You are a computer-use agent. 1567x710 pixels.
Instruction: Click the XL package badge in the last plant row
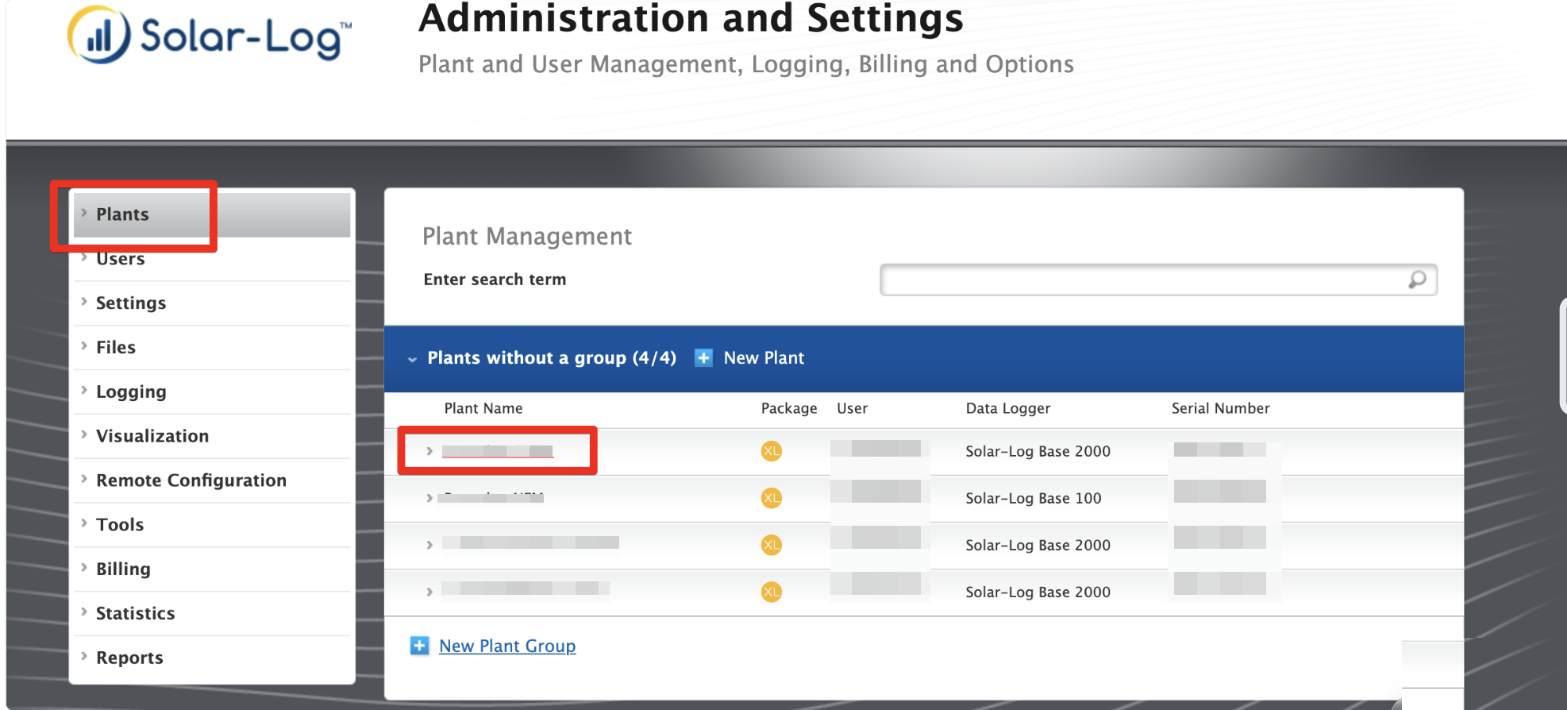tap(771, 592)
